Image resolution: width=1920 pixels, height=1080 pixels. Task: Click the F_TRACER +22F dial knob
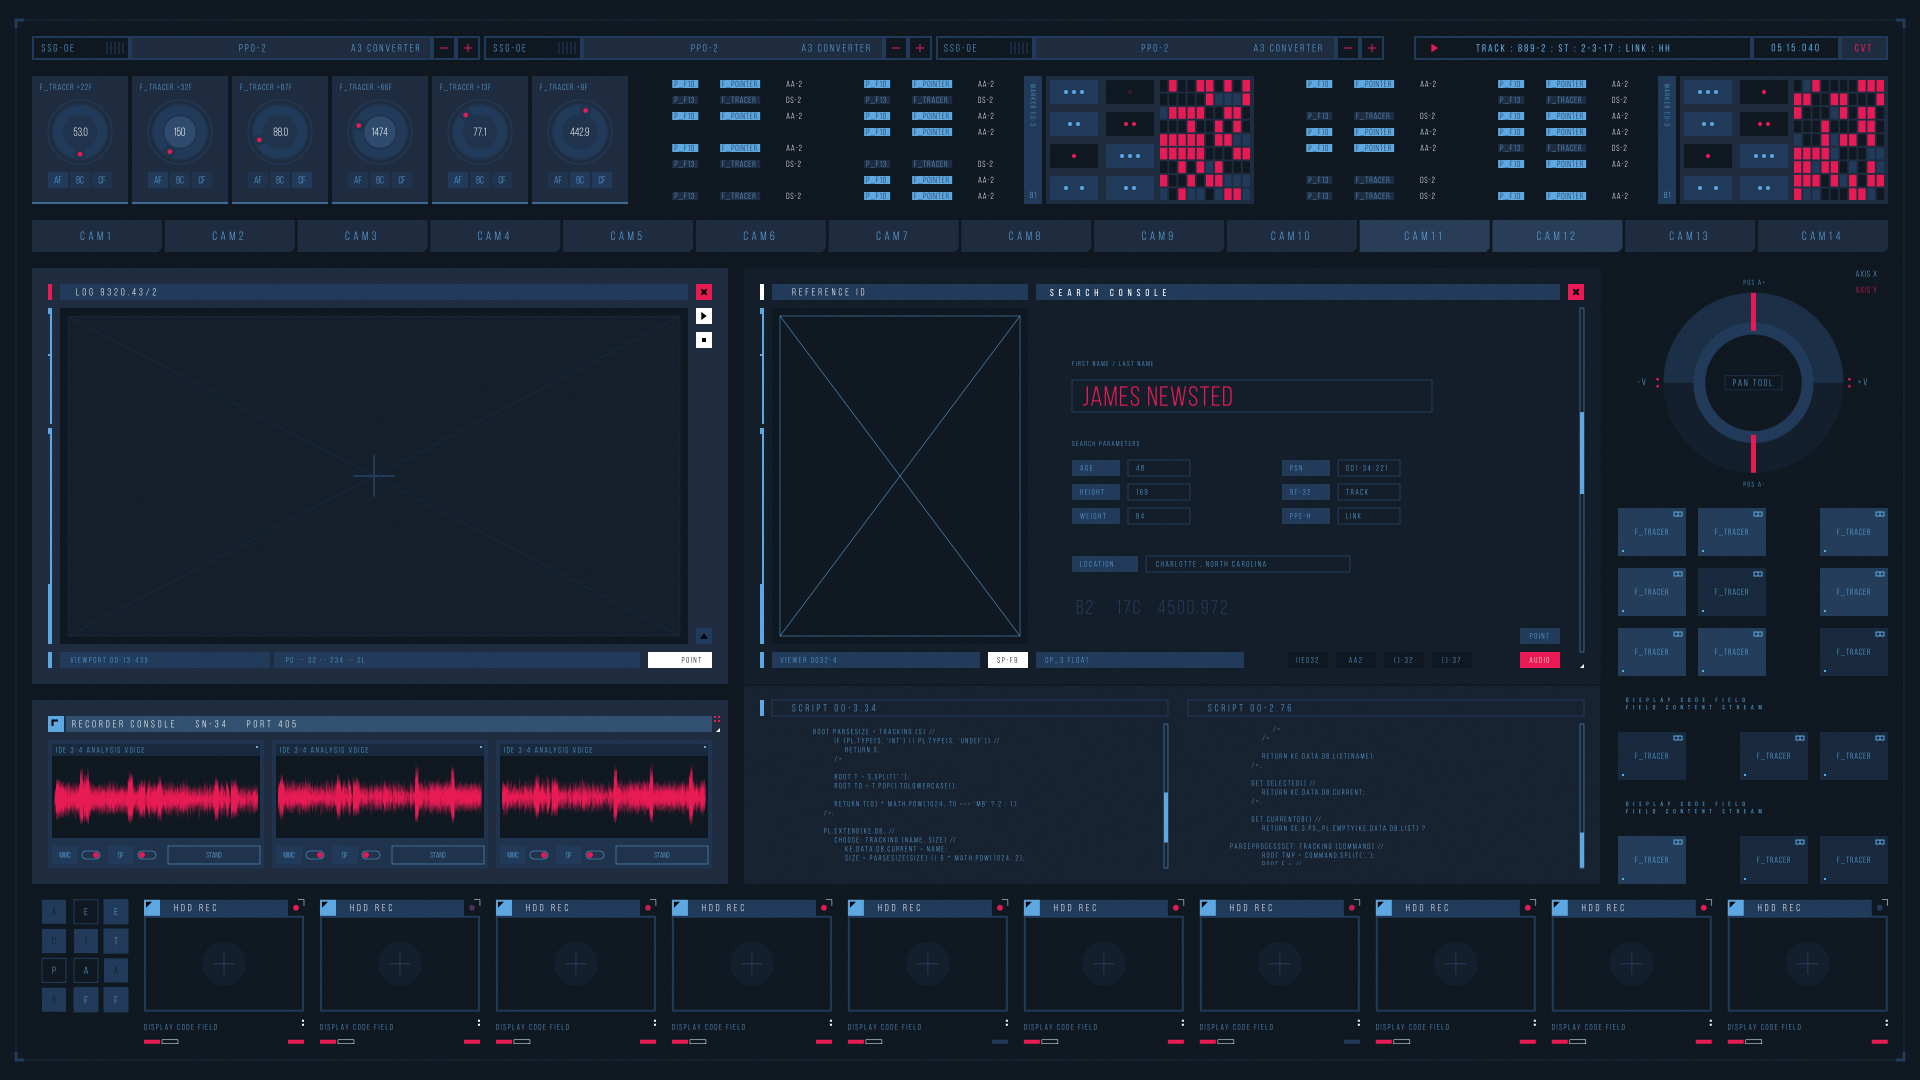point(80,132)
